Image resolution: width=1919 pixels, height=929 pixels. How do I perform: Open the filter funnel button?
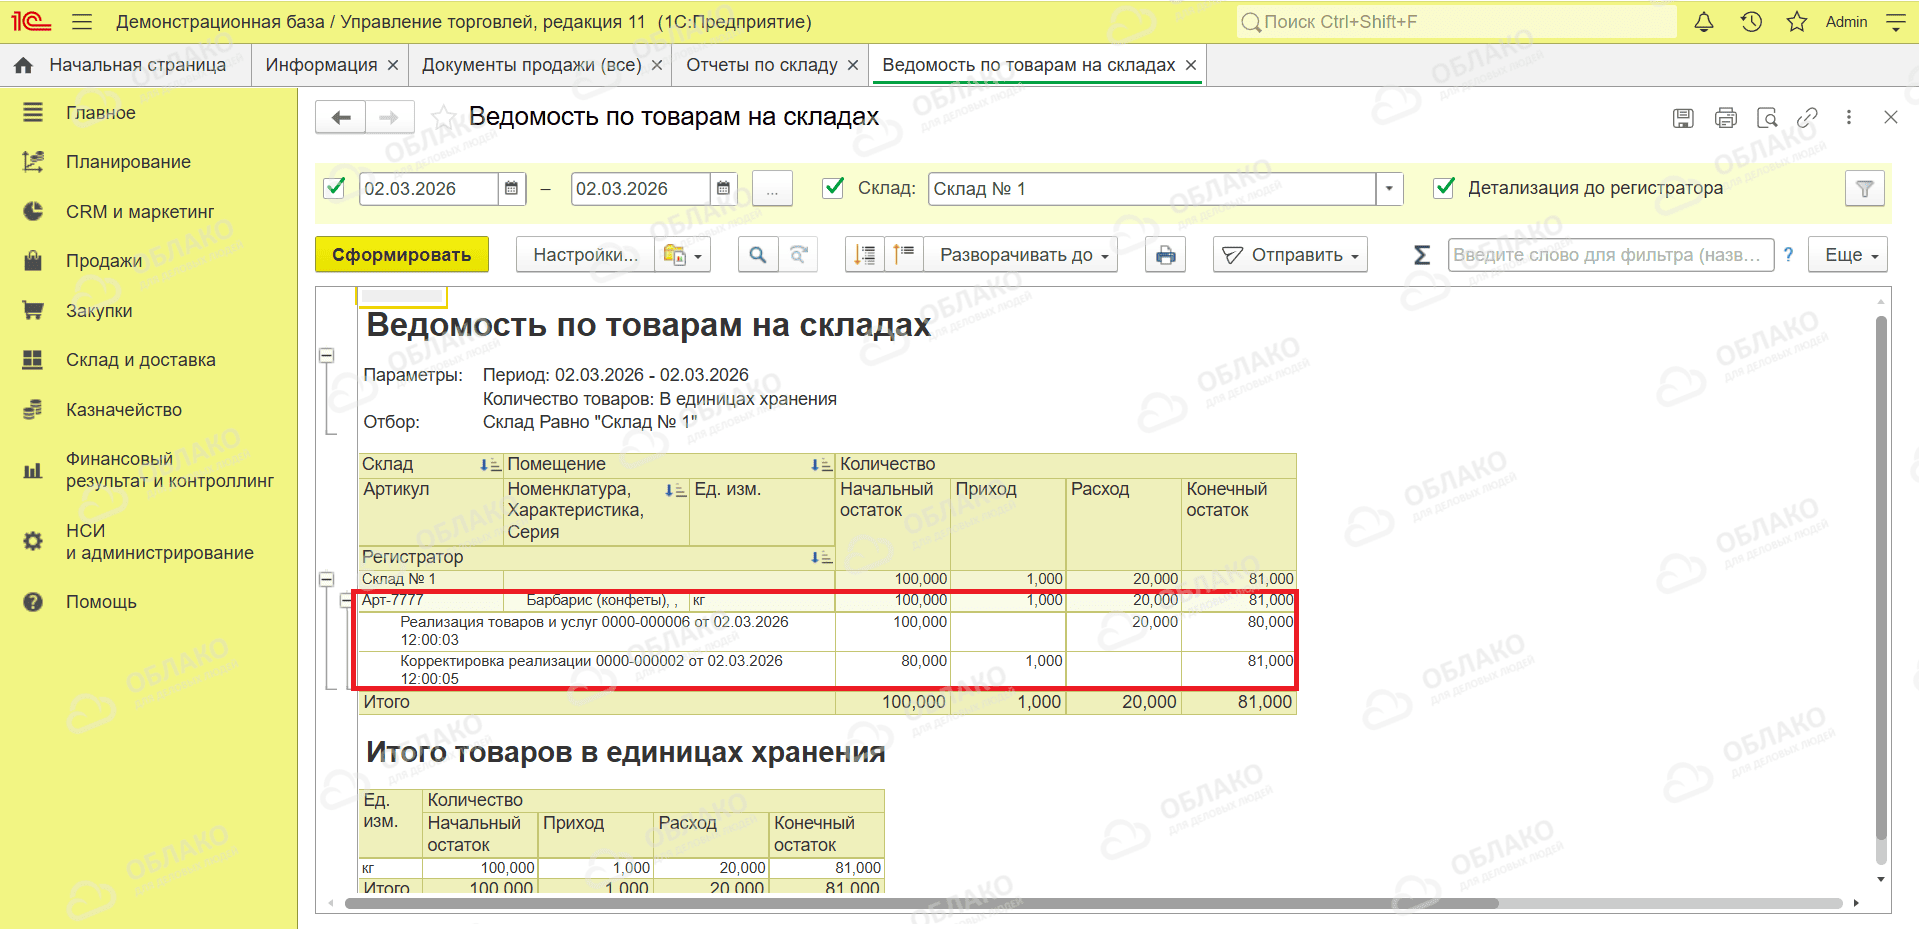tap(1864, 188)
